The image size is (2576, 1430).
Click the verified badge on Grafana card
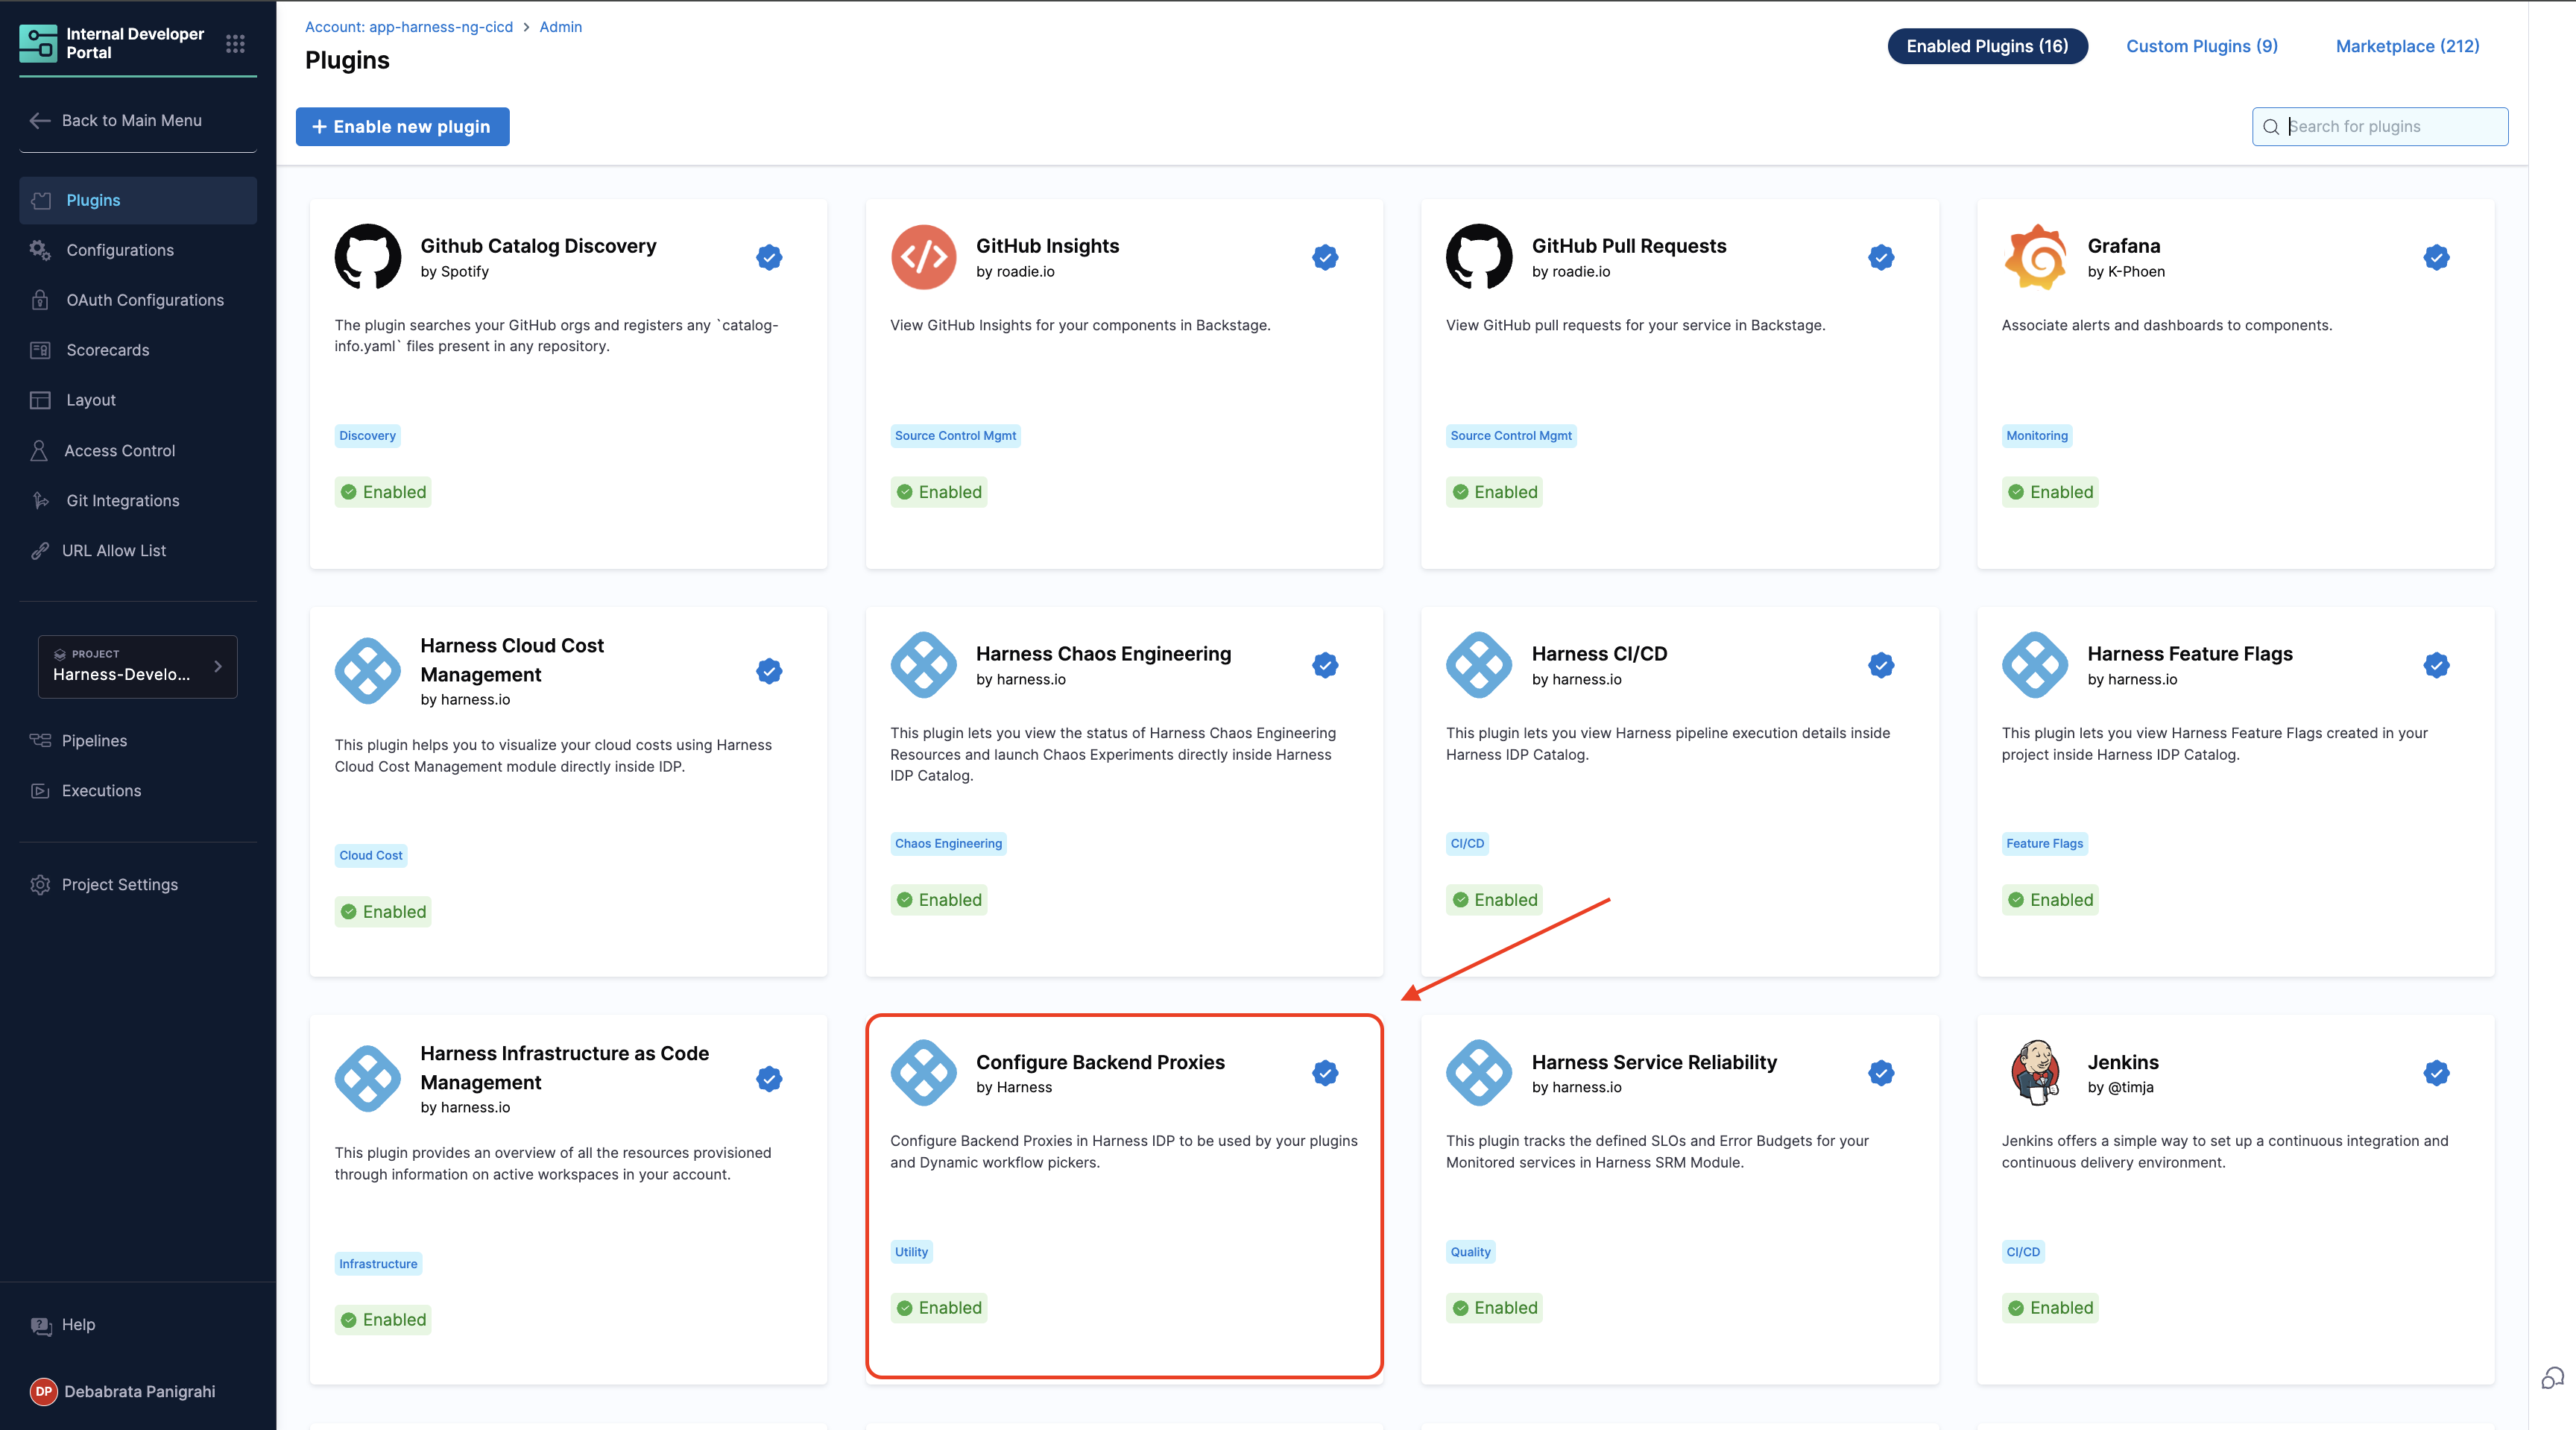pyautogui.click(x=2436, y=257)
